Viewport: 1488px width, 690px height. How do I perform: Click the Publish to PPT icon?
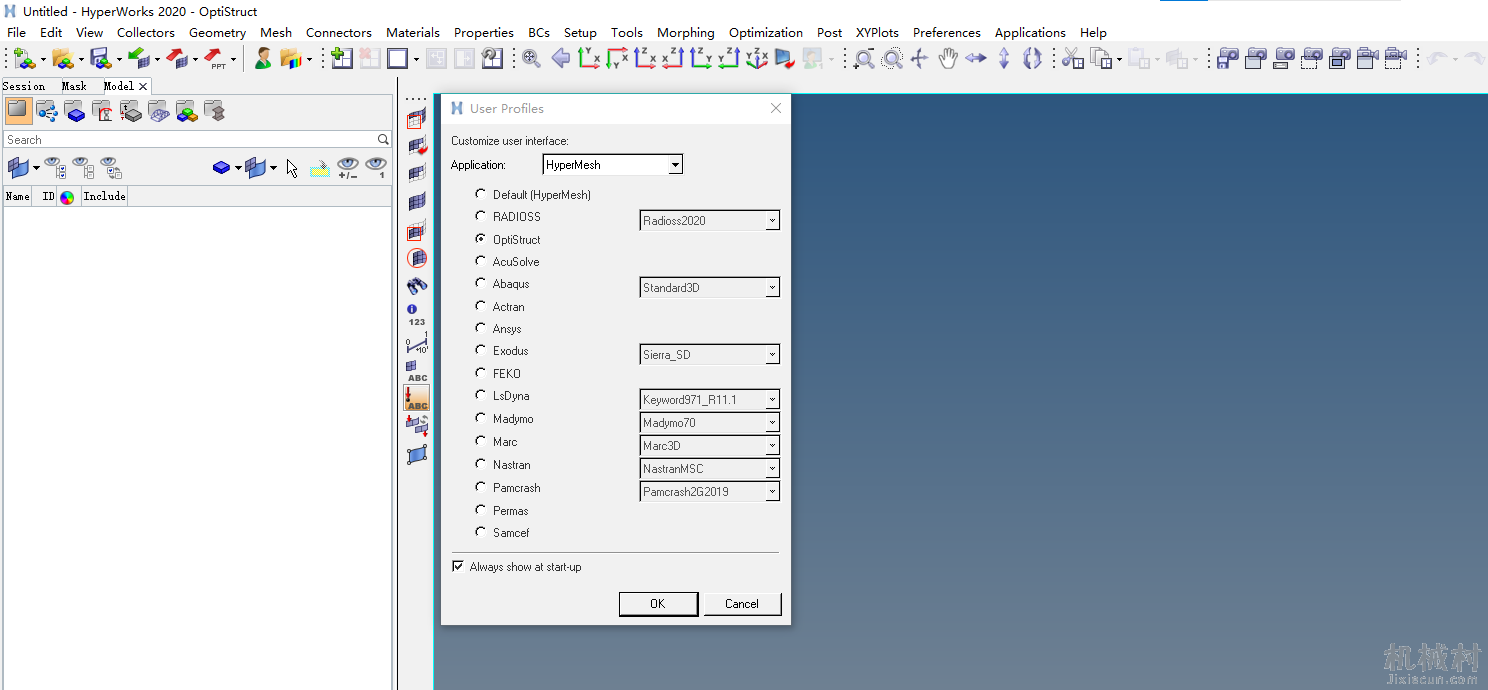tap(216, 59)
